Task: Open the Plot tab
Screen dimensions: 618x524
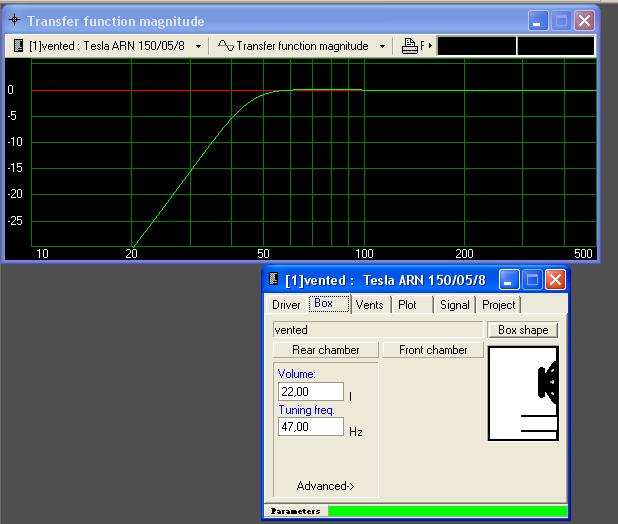Action: 407,305
